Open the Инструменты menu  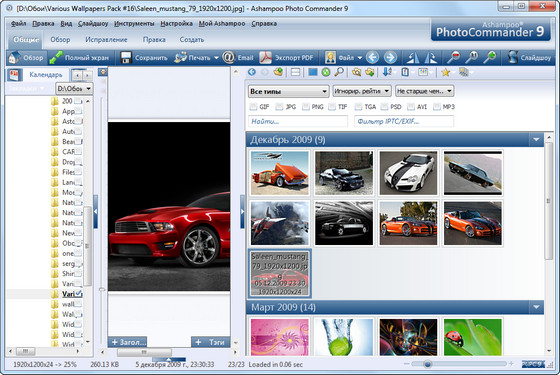(x=134, y=24)
